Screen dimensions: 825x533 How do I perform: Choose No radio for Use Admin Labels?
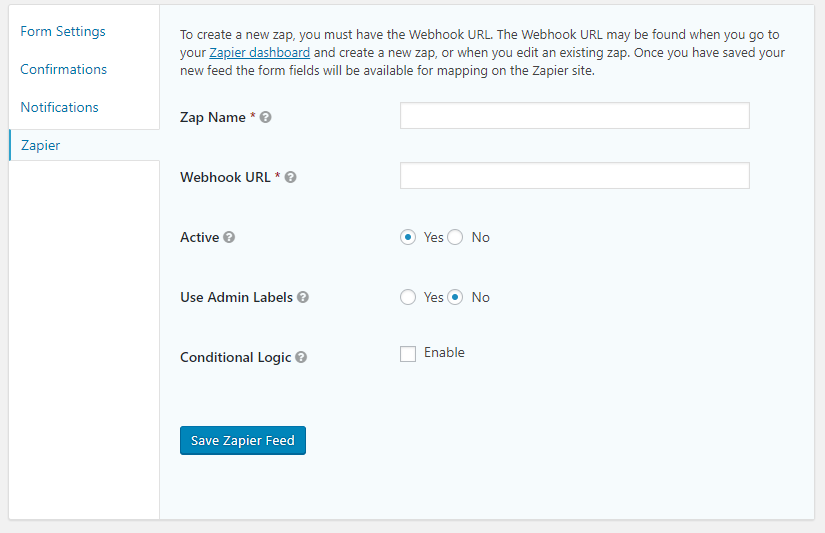pyautogui.click(x=455, y=297)
